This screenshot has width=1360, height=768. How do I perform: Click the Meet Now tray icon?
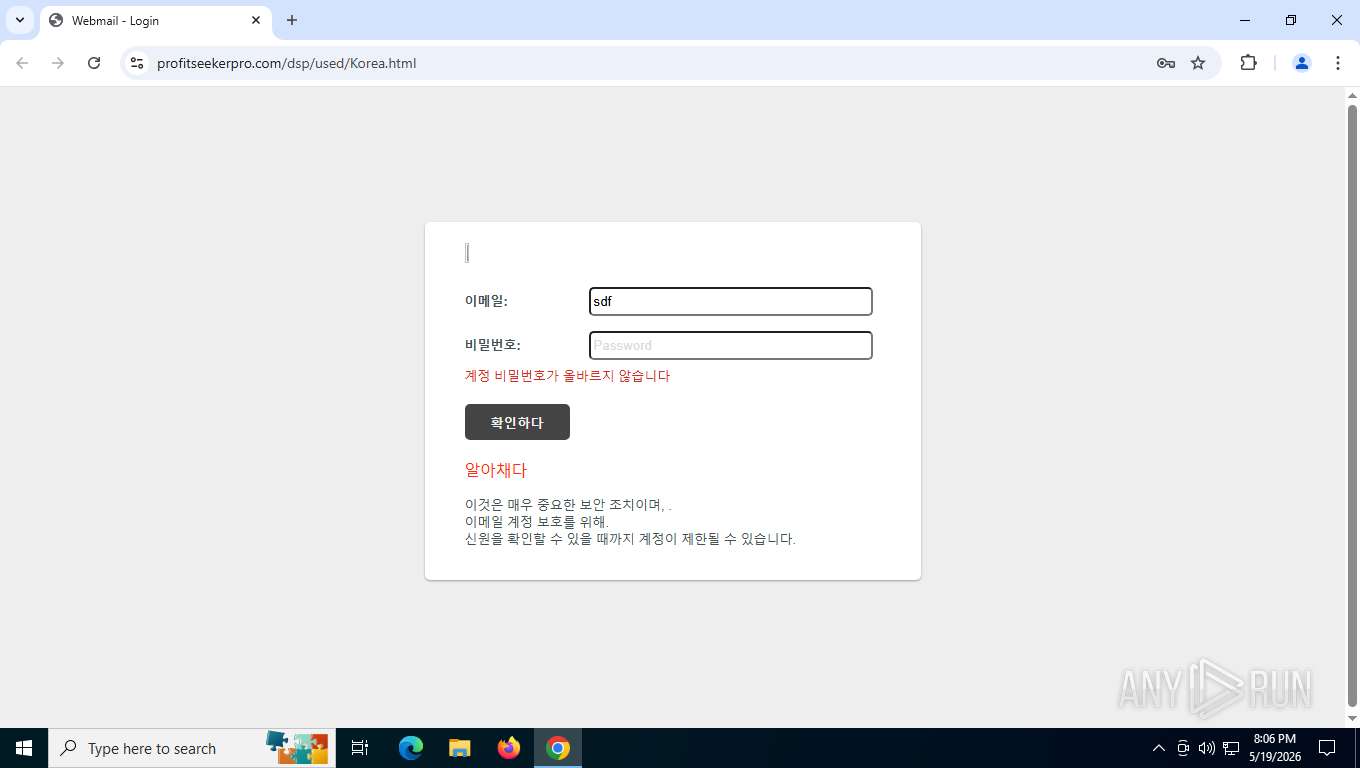pyautogui.click(x=1183, y=748)
